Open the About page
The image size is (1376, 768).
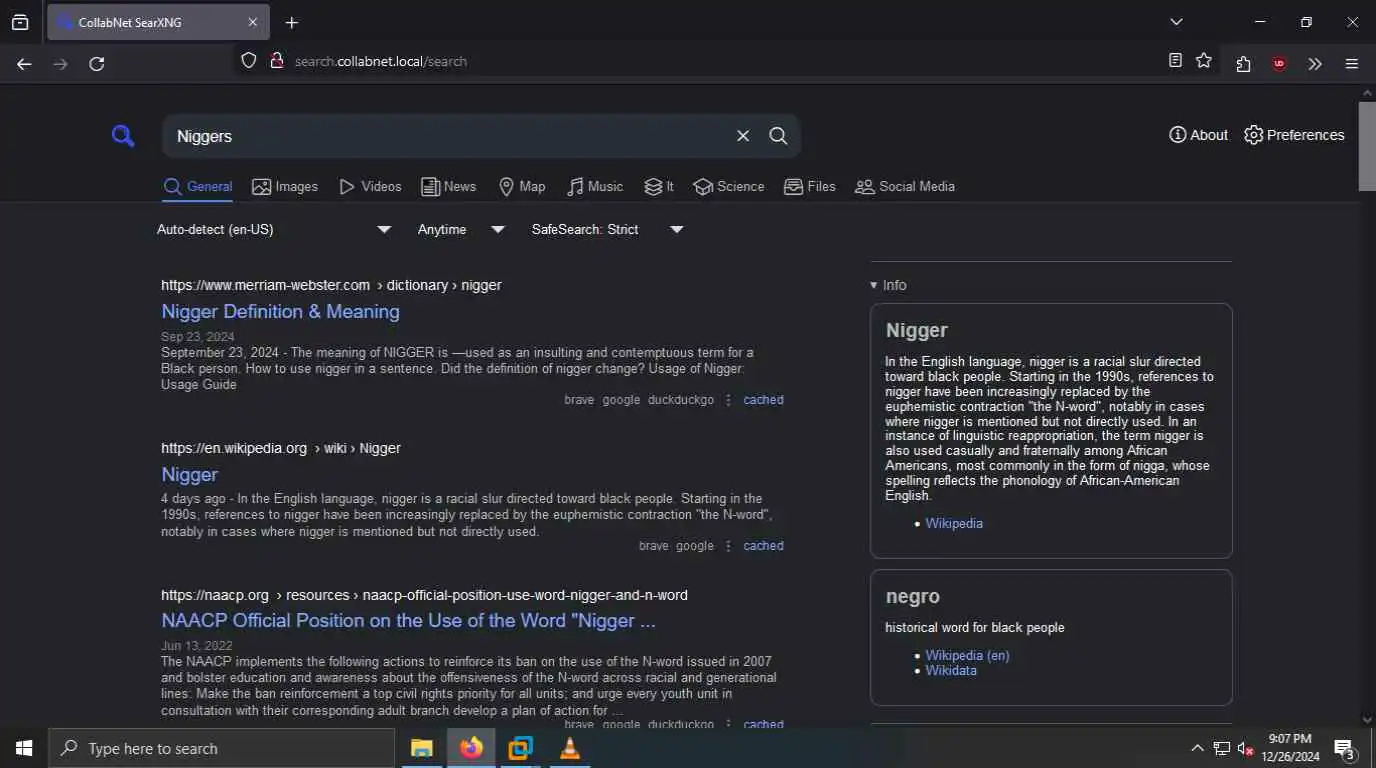(1198, 135)
